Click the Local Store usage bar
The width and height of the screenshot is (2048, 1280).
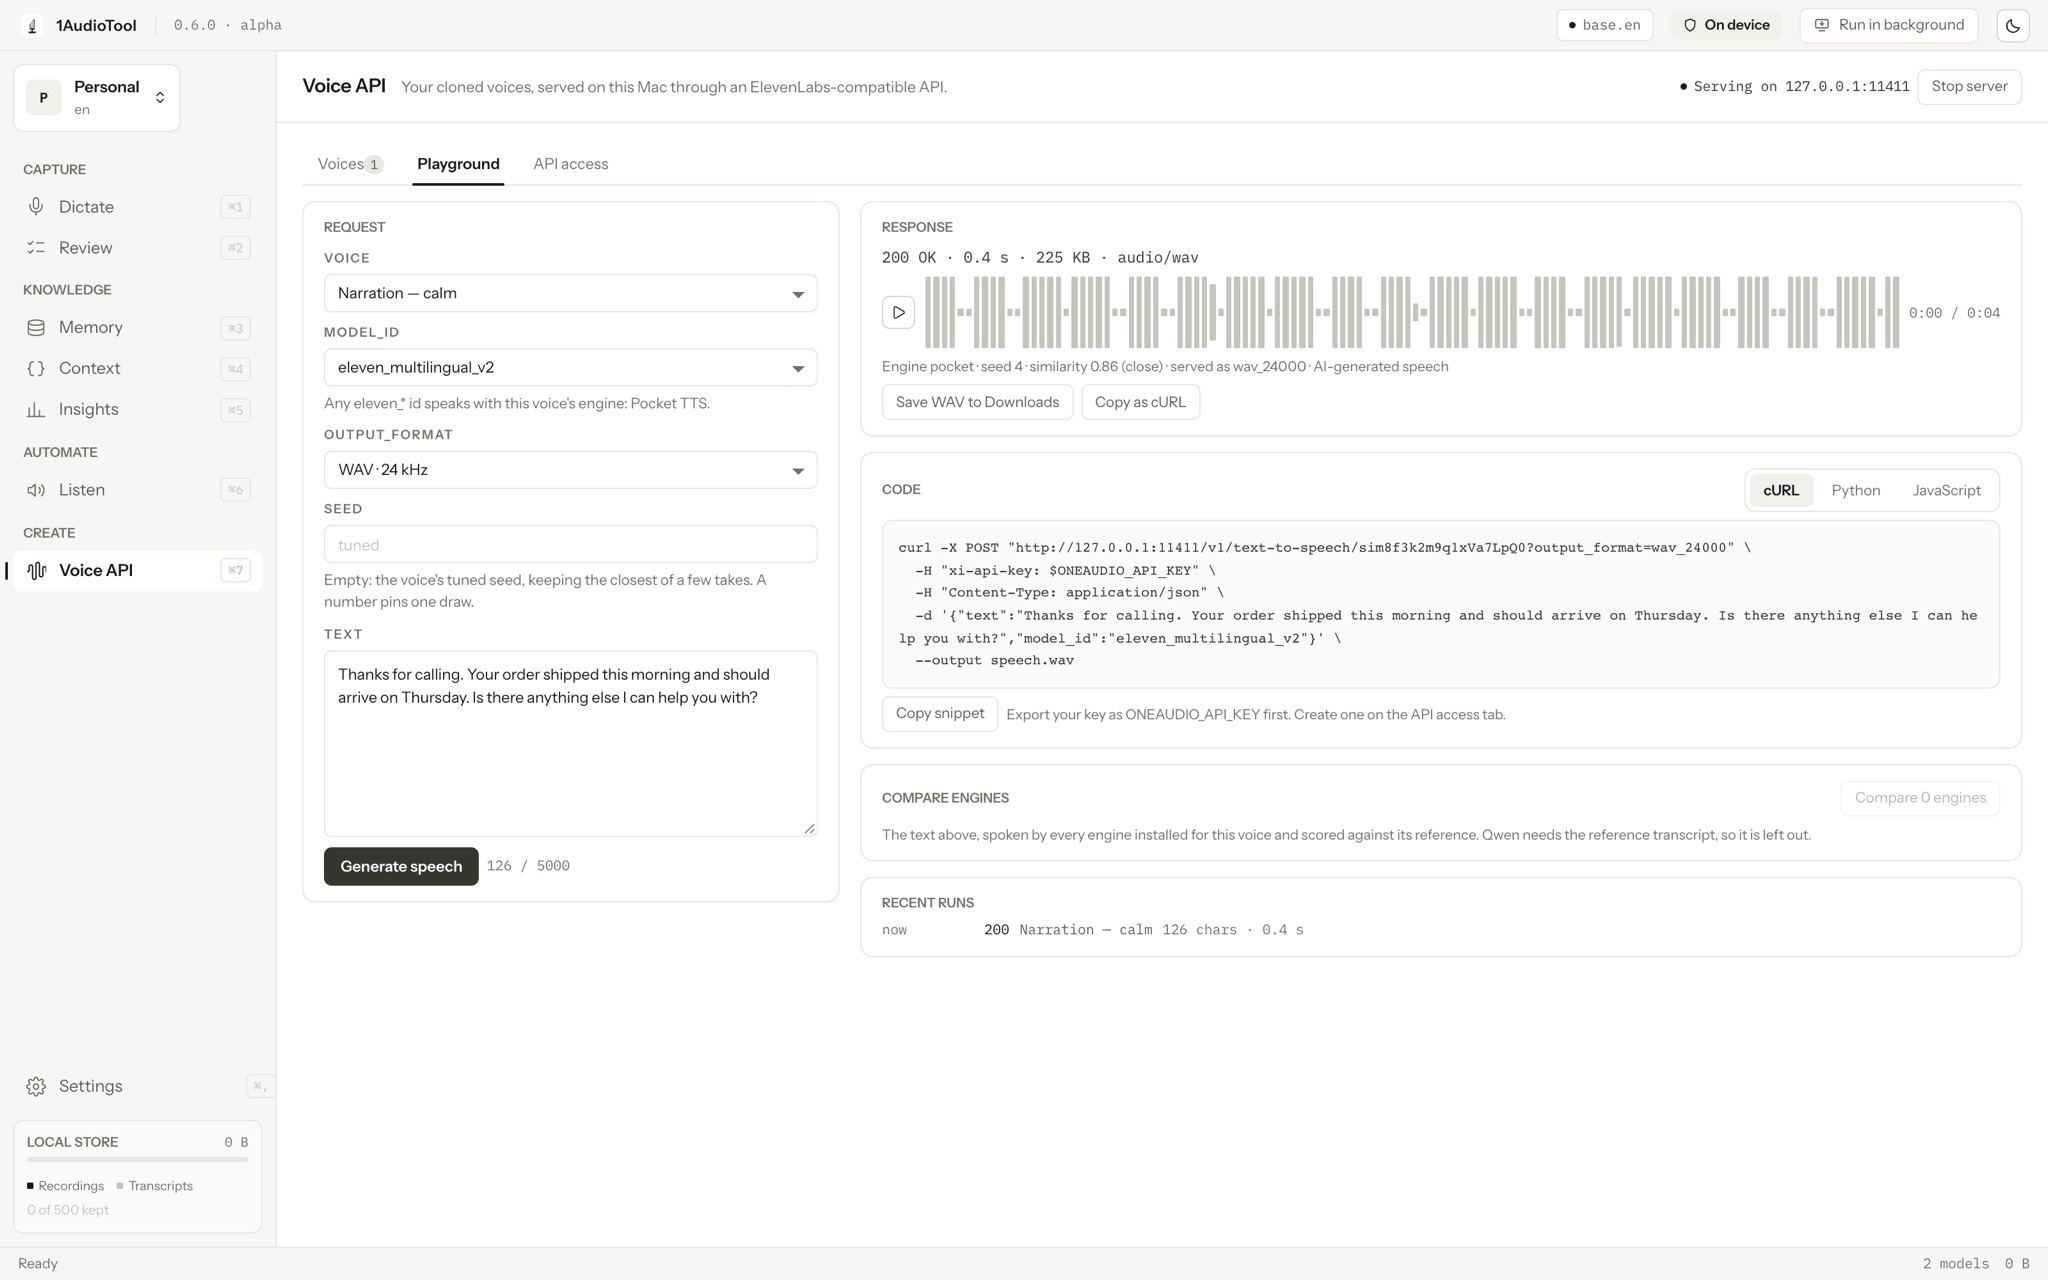(x=138, y=1160)
